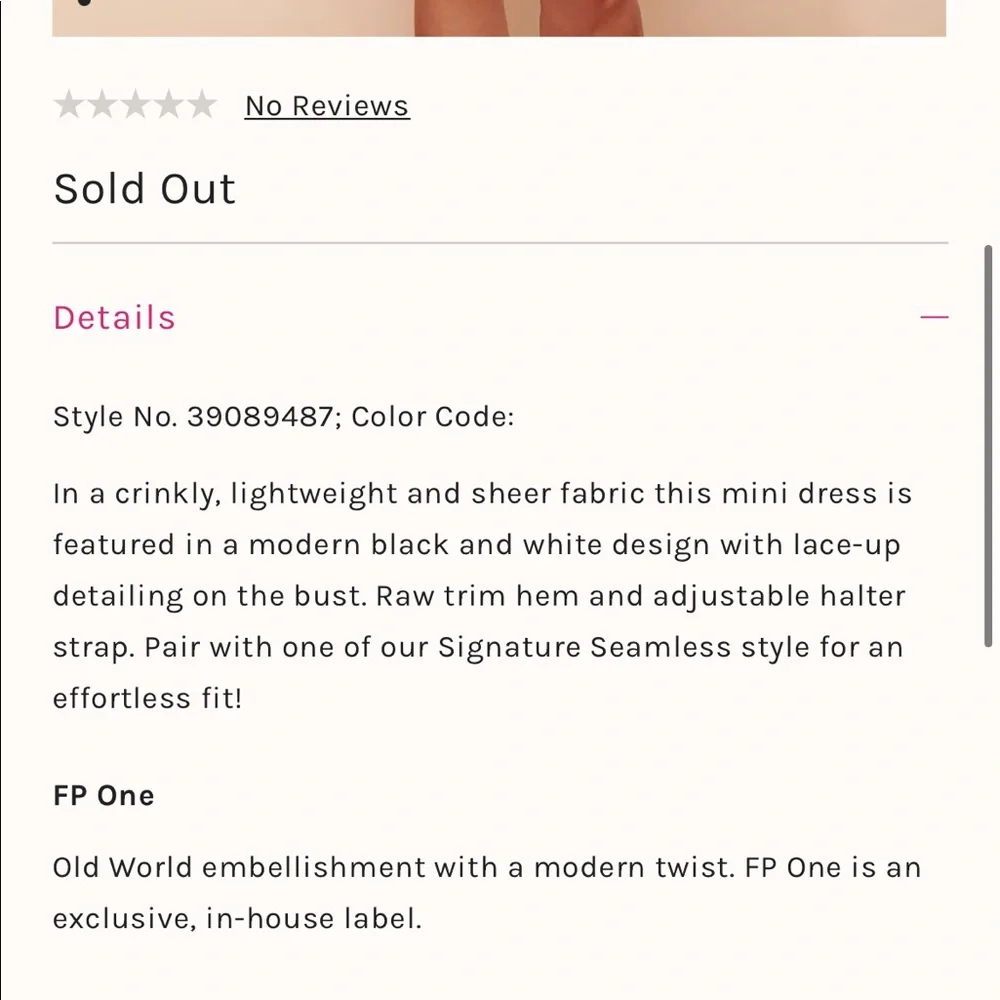Click the style number 39089487

point(260,417)
